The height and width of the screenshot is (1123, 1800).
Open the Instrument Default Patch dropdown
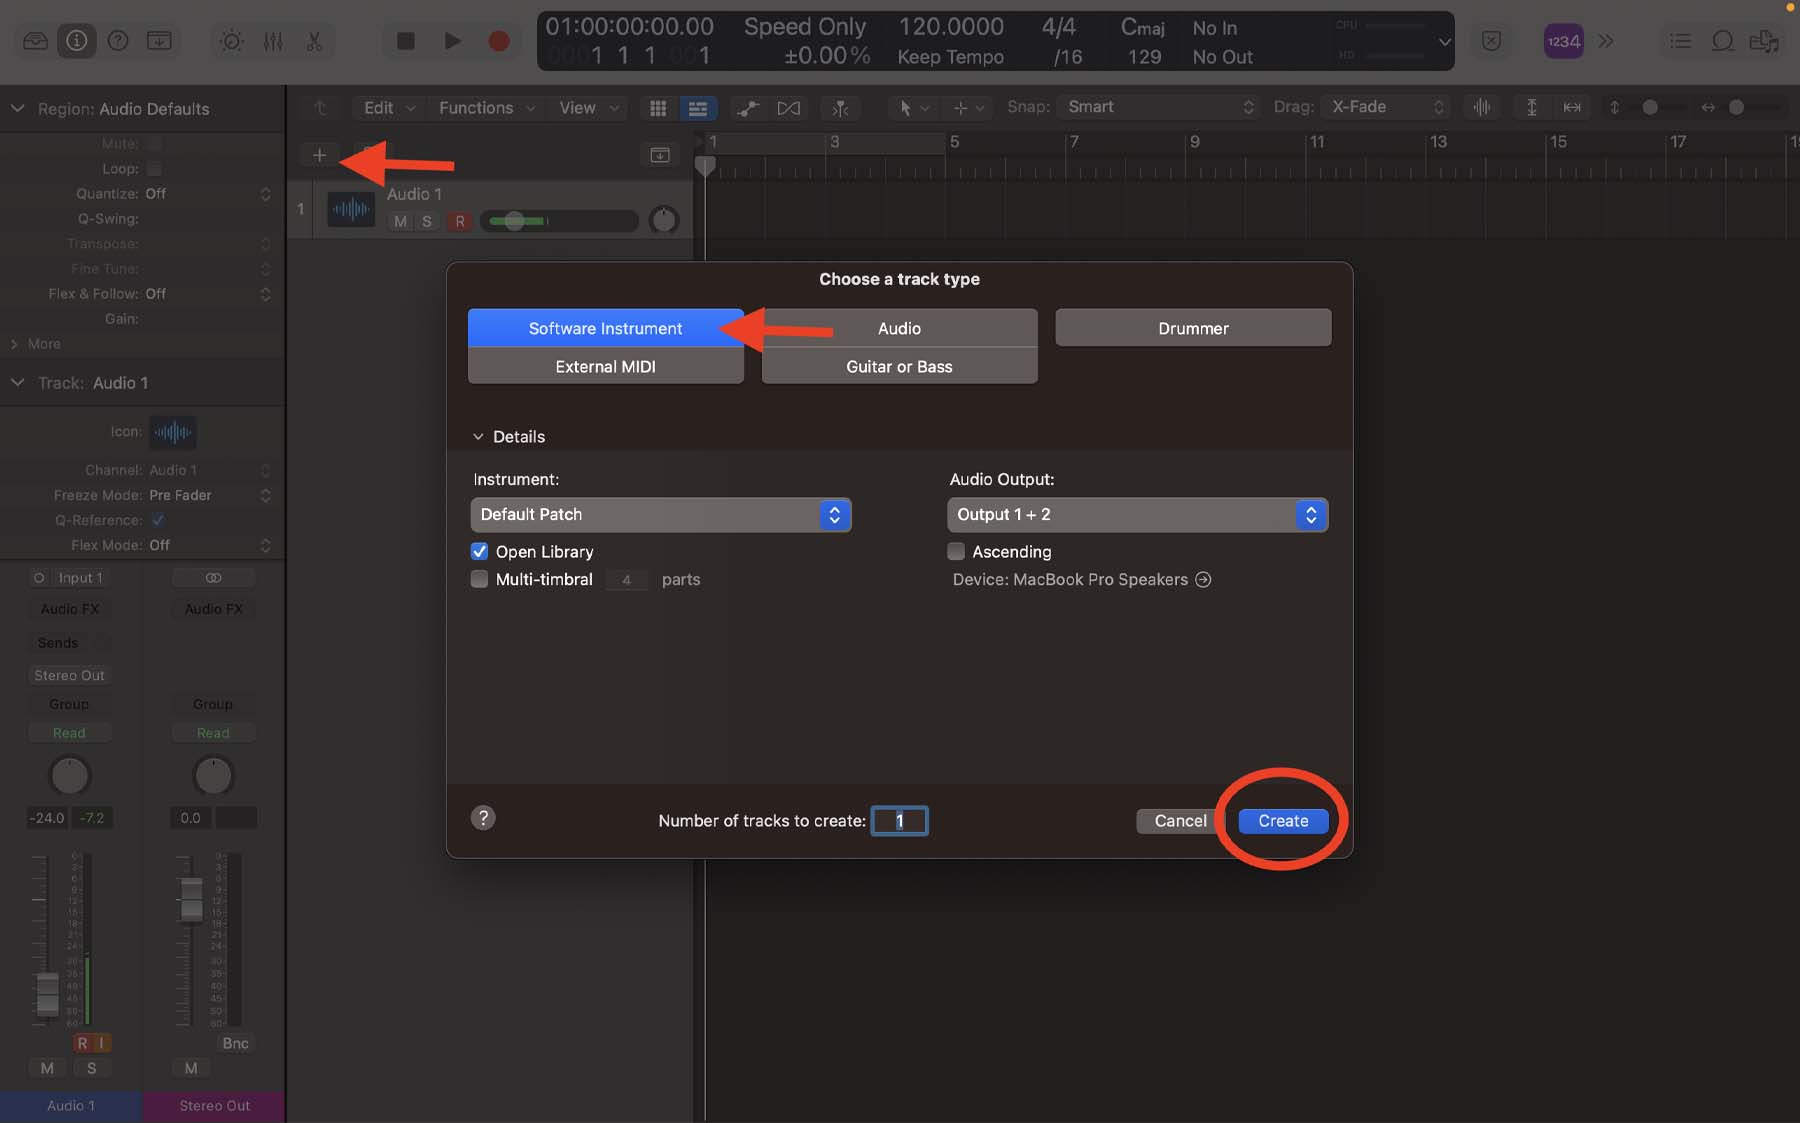[x=660, y=514]
